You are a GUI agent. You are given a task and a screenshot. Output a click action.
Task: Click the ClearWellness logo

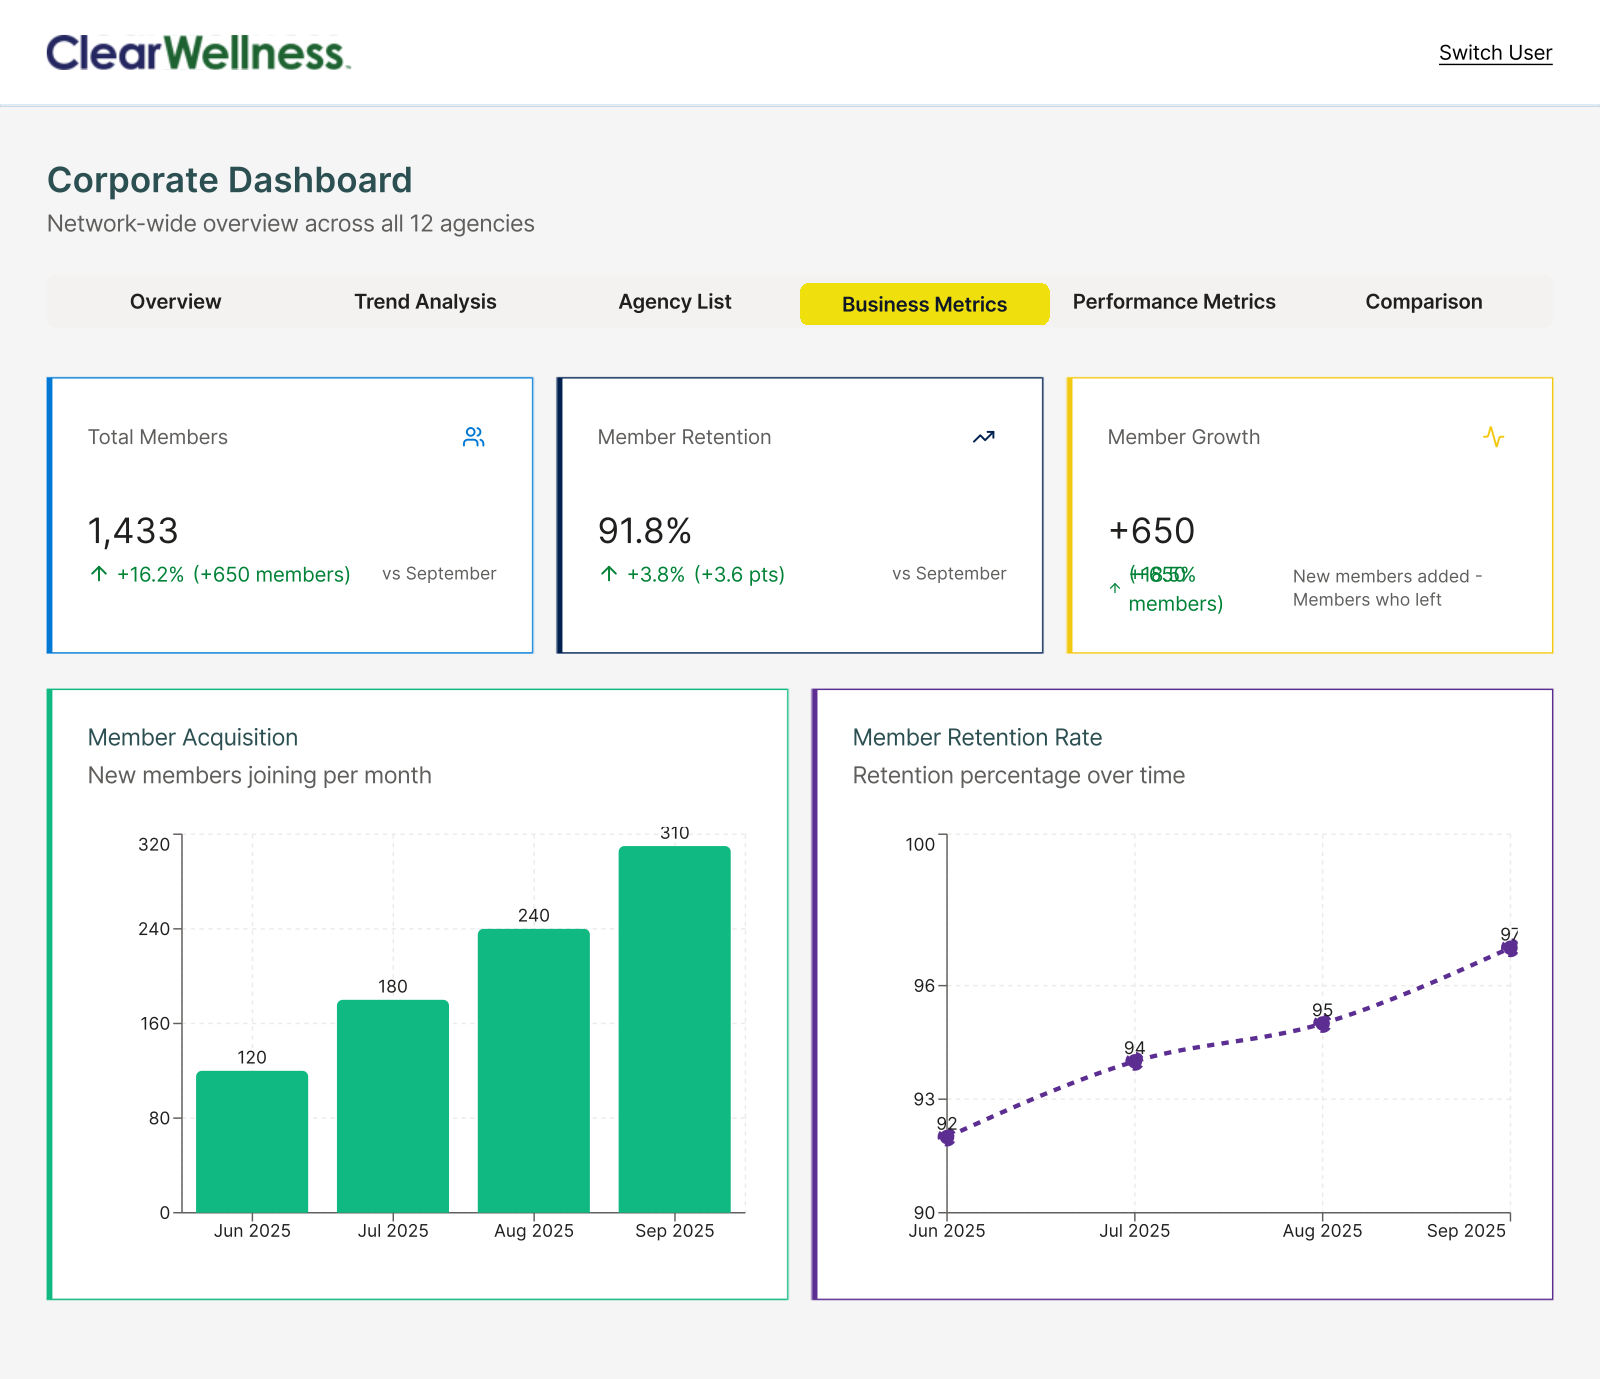198,53
